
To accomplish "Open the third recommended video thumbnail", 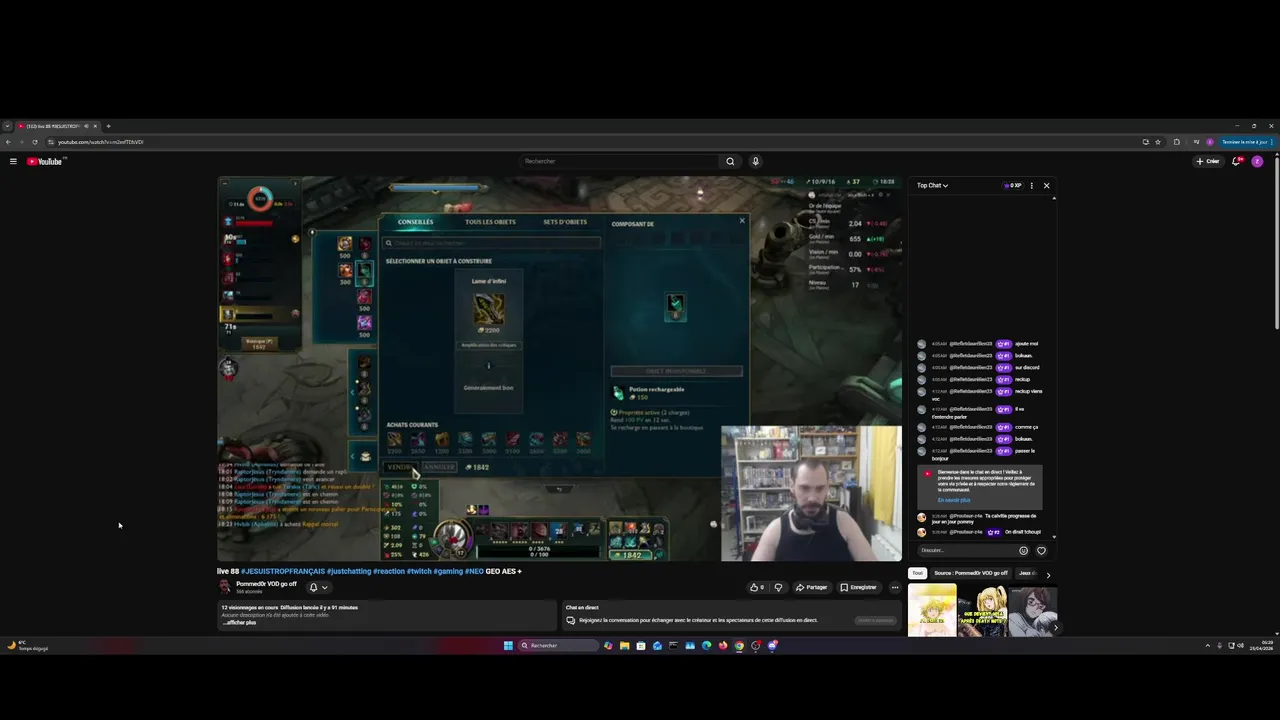I will click(x=1033, y=610).
